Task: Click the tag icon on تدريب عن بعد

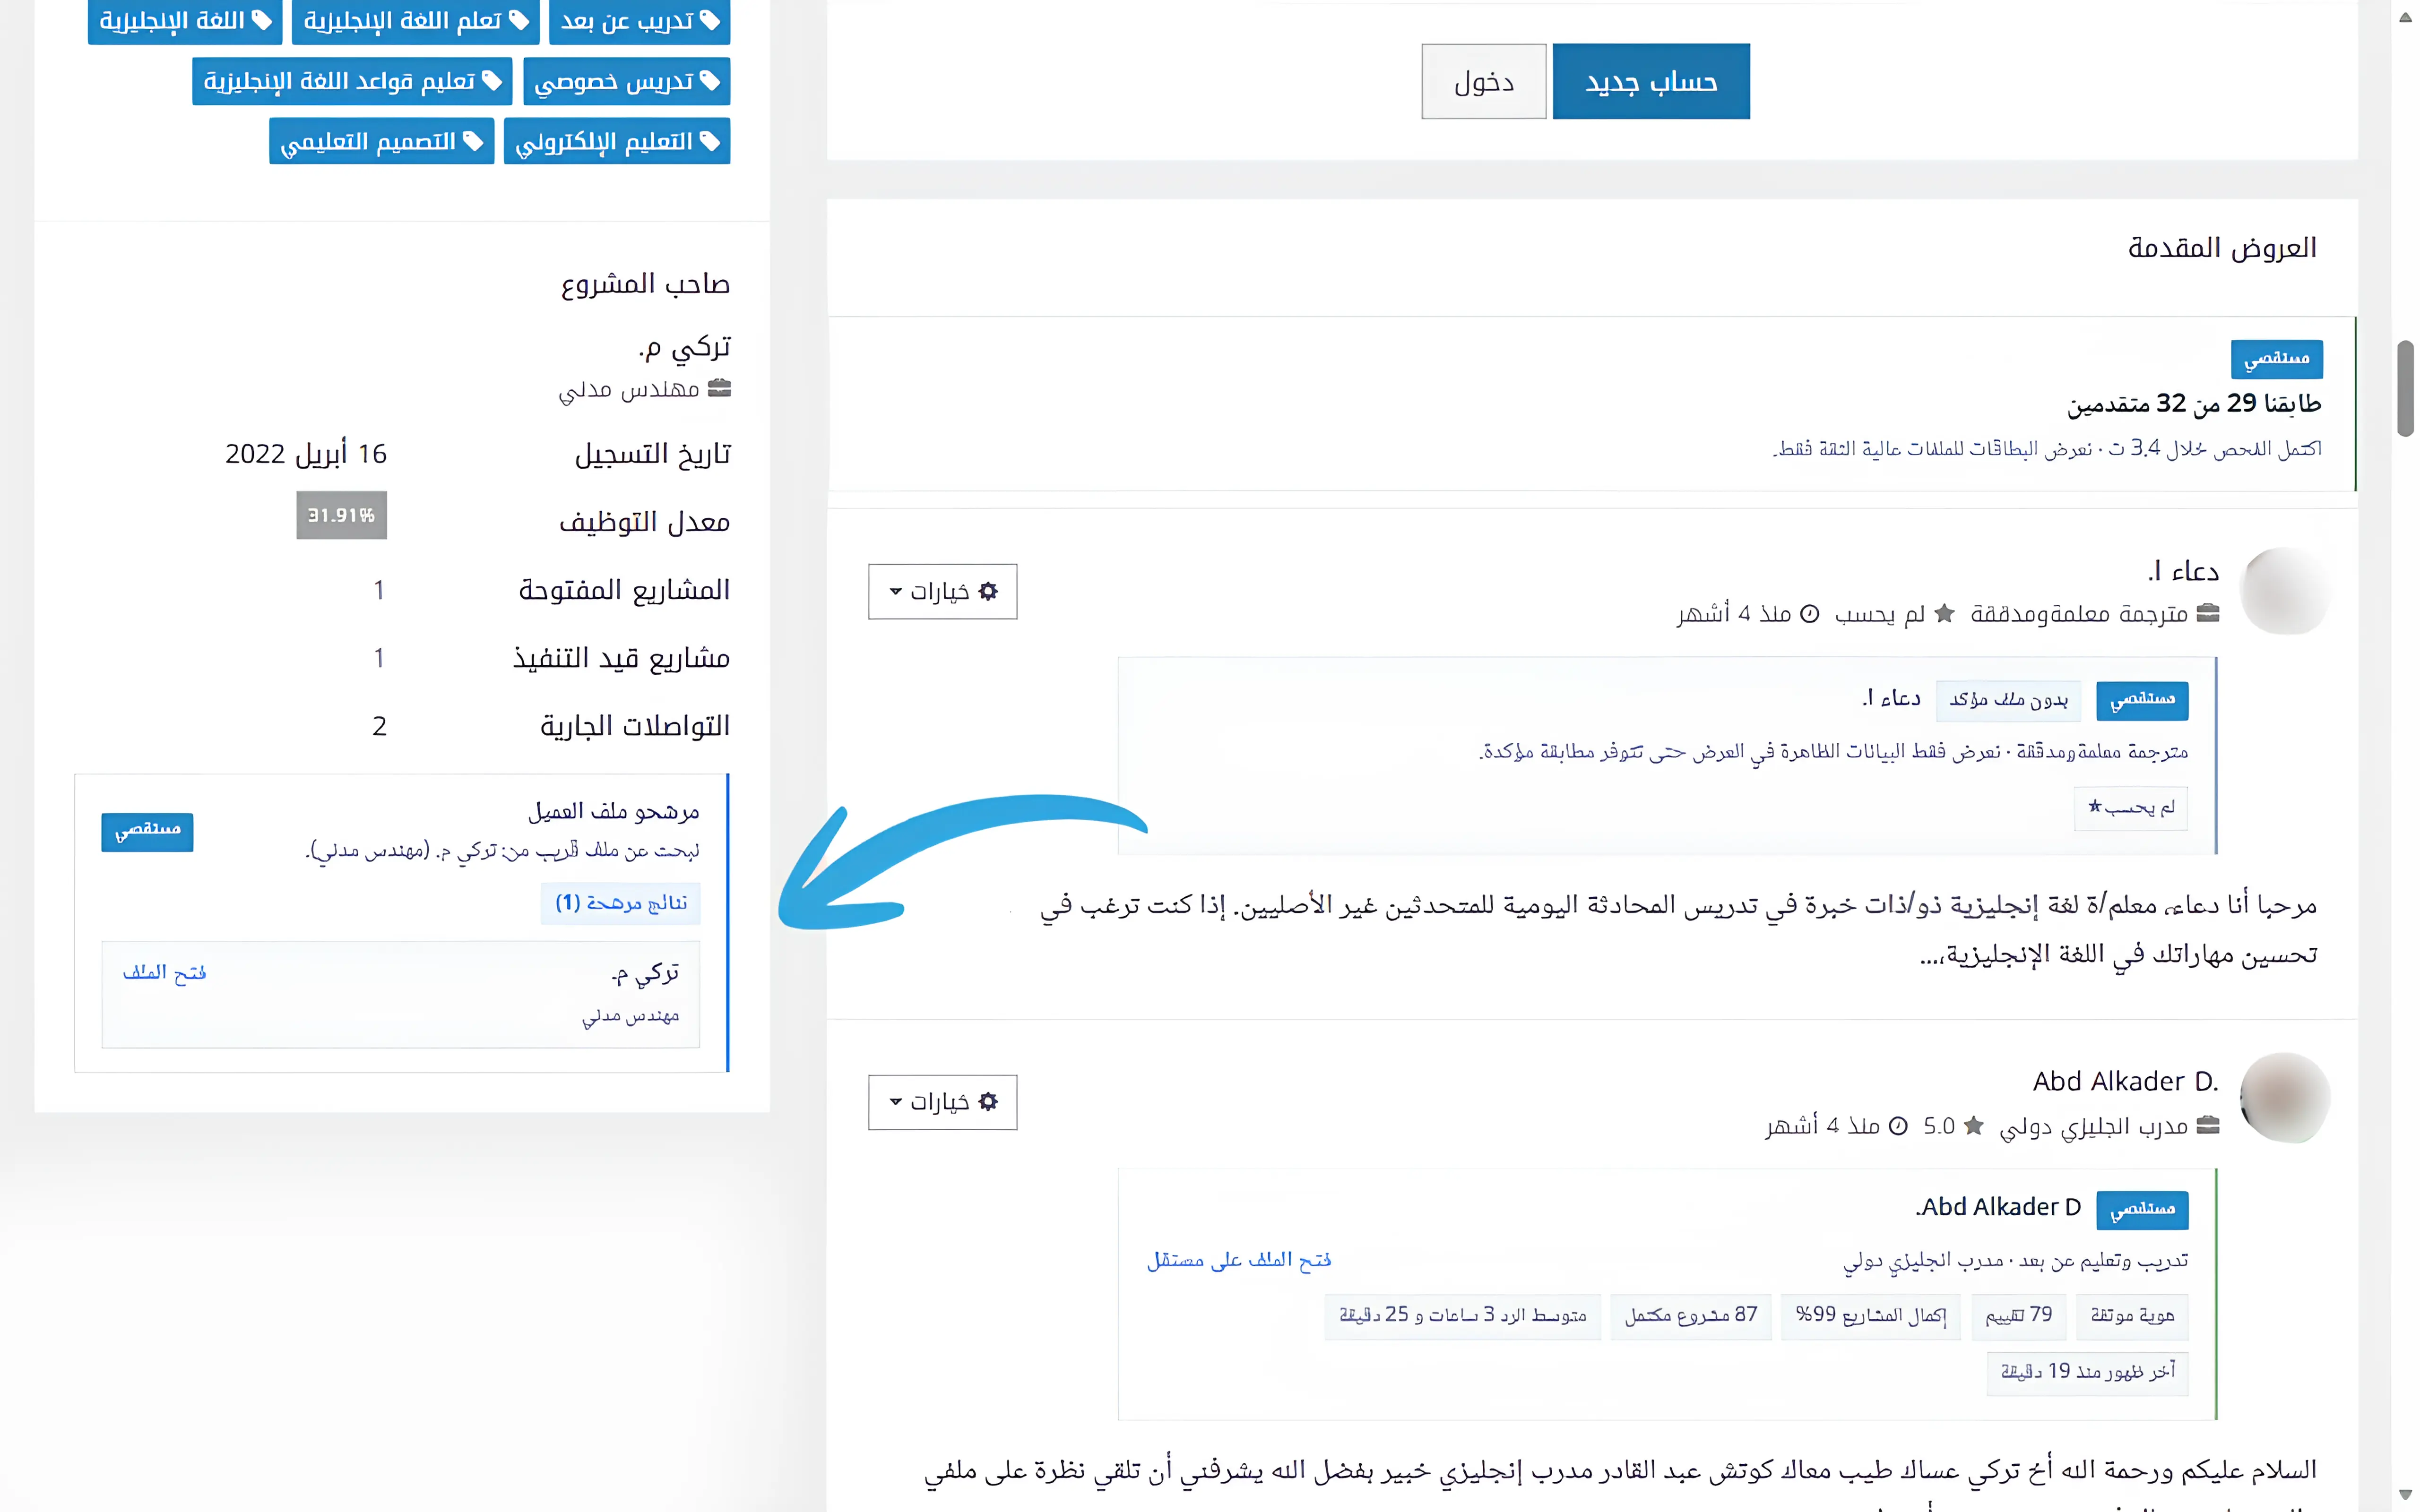Action: click(x=709, y=20)
